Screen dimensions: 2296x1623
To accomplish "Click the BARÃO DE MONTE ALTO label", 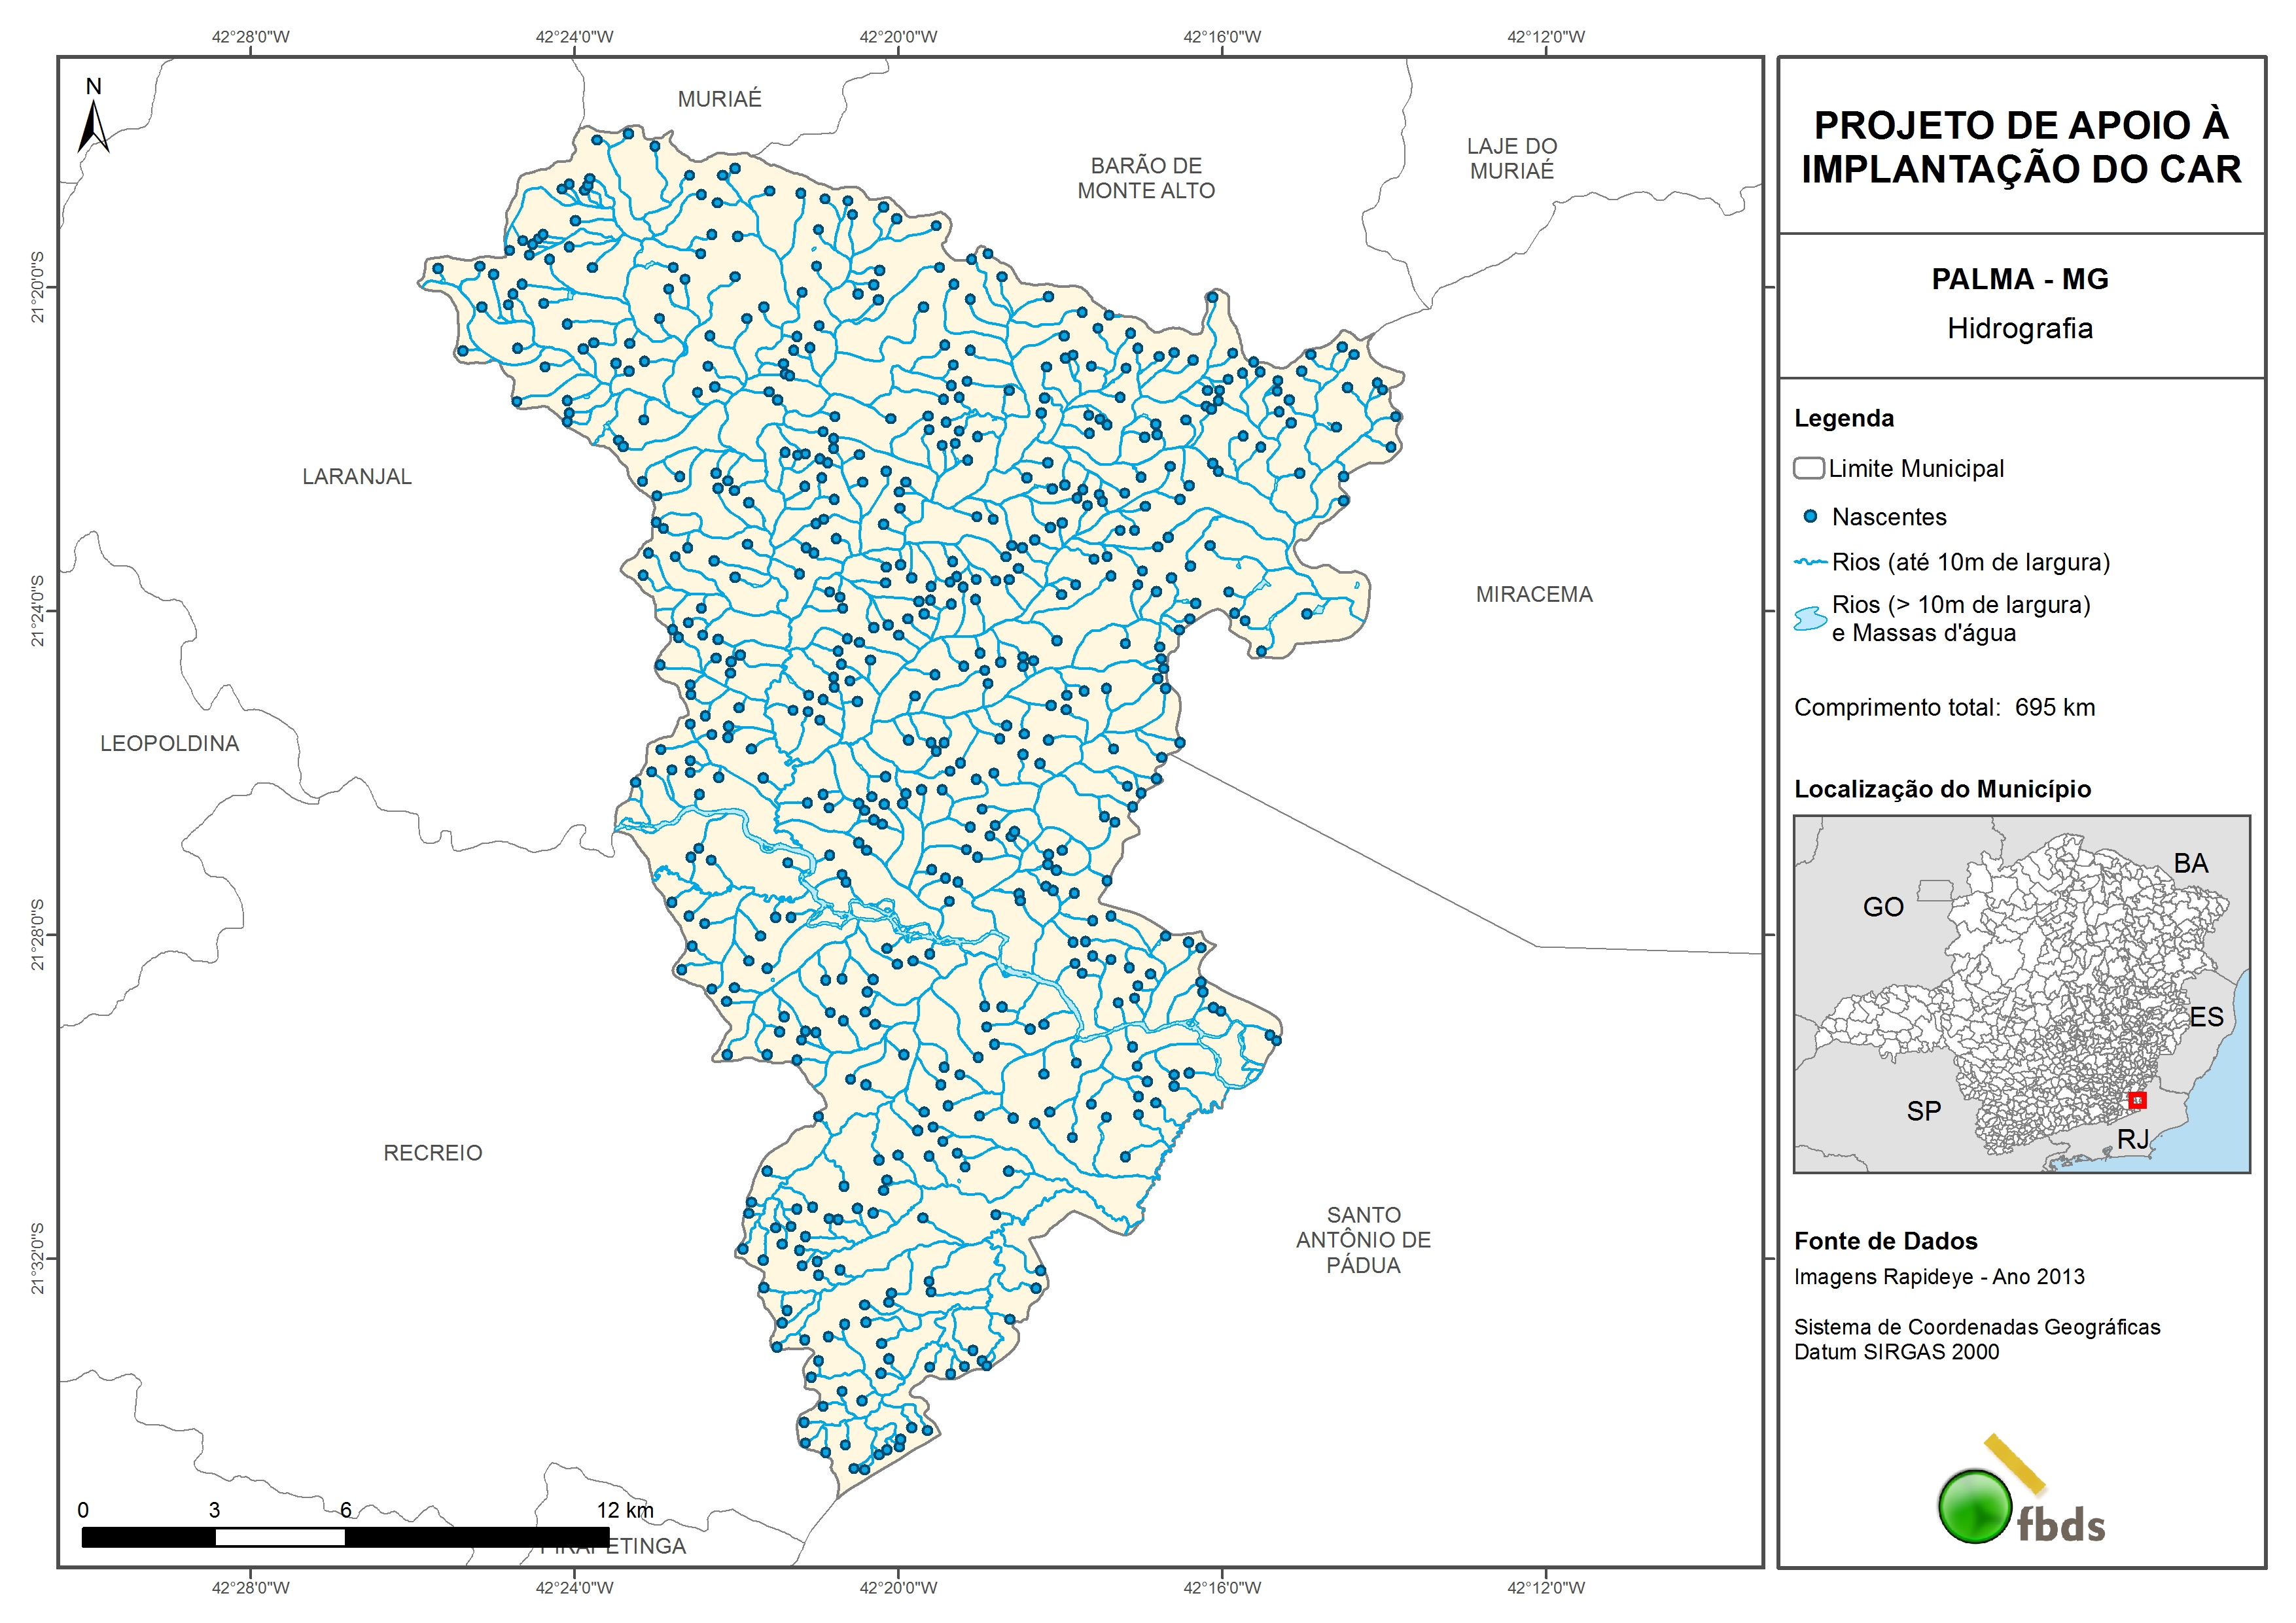I will (x=1146, y=178).
